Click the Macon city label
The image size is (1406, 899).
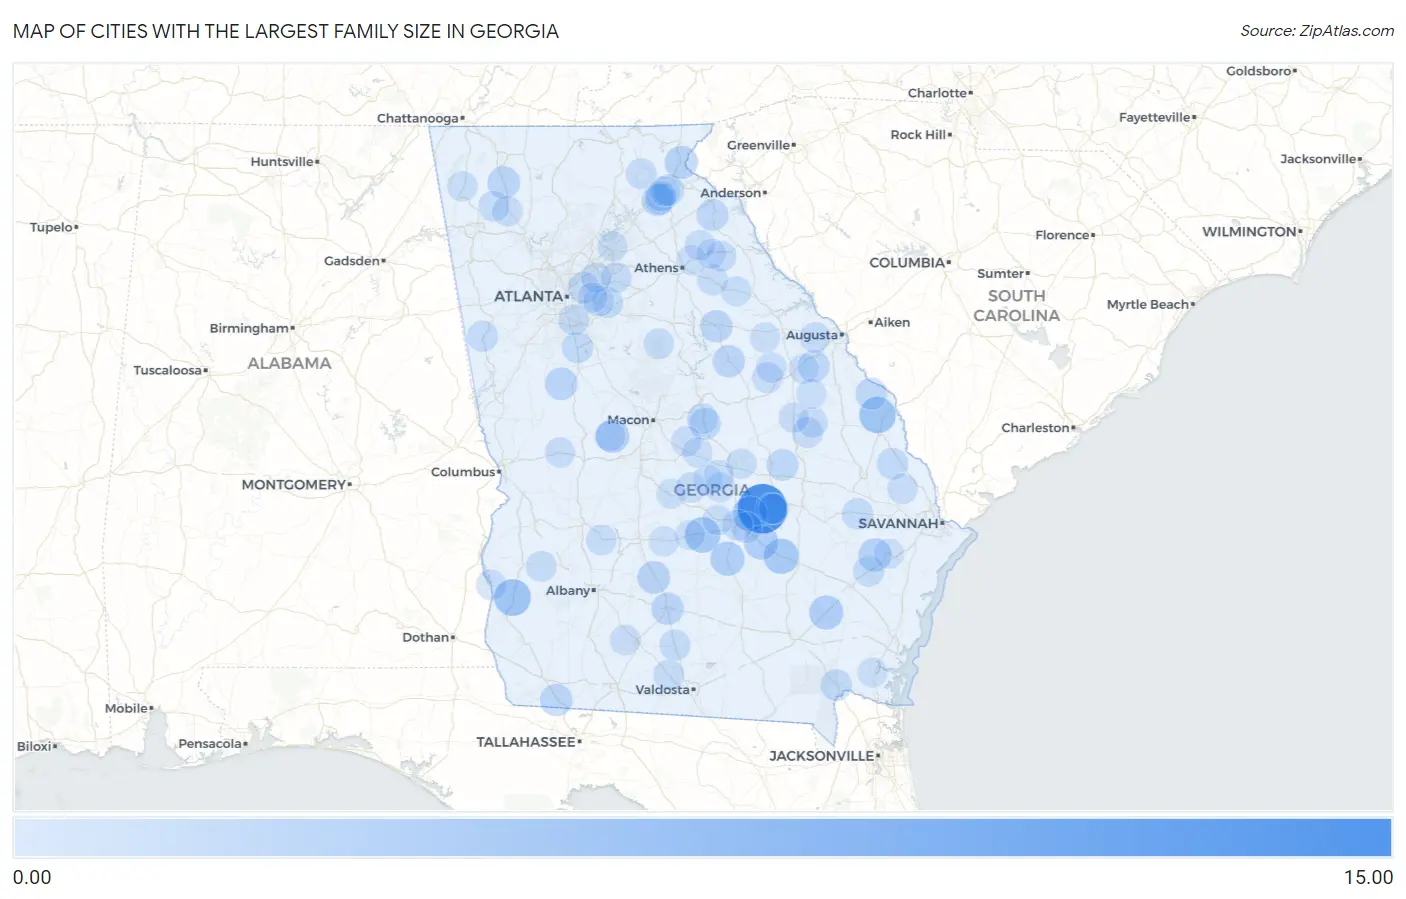point(629,420)
